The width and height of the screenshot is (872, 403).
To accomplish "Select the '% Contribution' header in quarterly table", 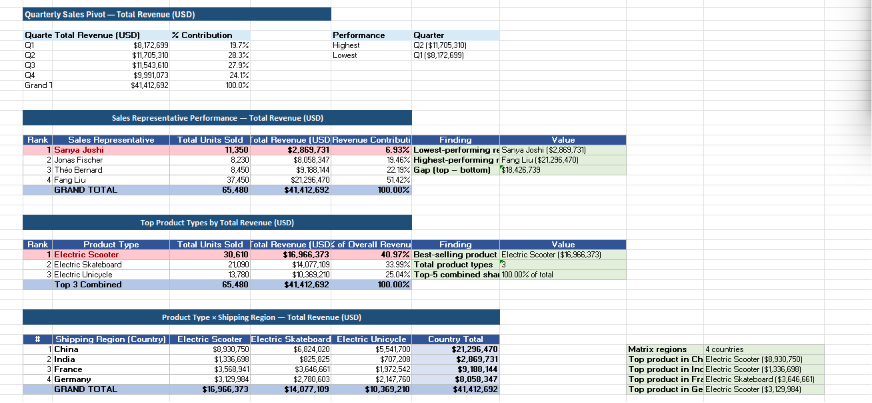I will point(210,35).
